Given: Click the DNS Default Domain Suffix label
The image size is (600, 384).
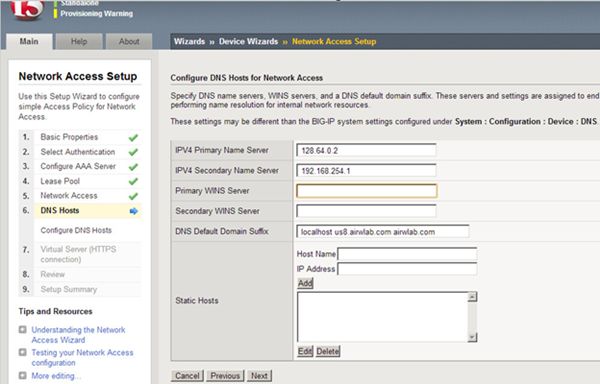Looking at the screenshot, I should (222, 231).
